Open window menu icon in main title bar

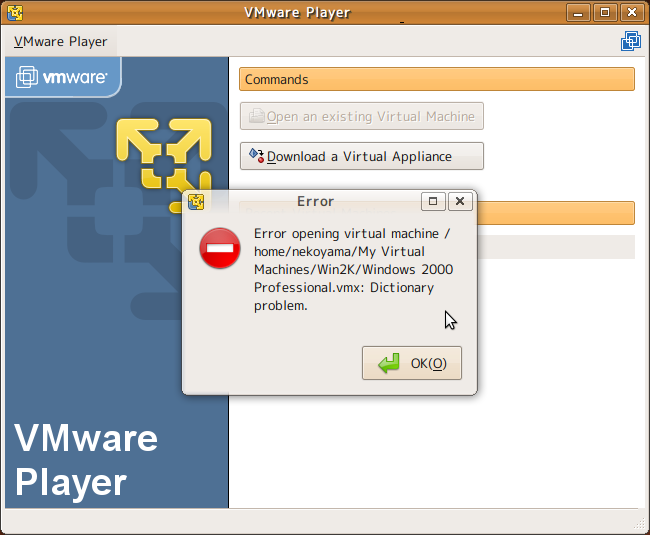point(14,13)
